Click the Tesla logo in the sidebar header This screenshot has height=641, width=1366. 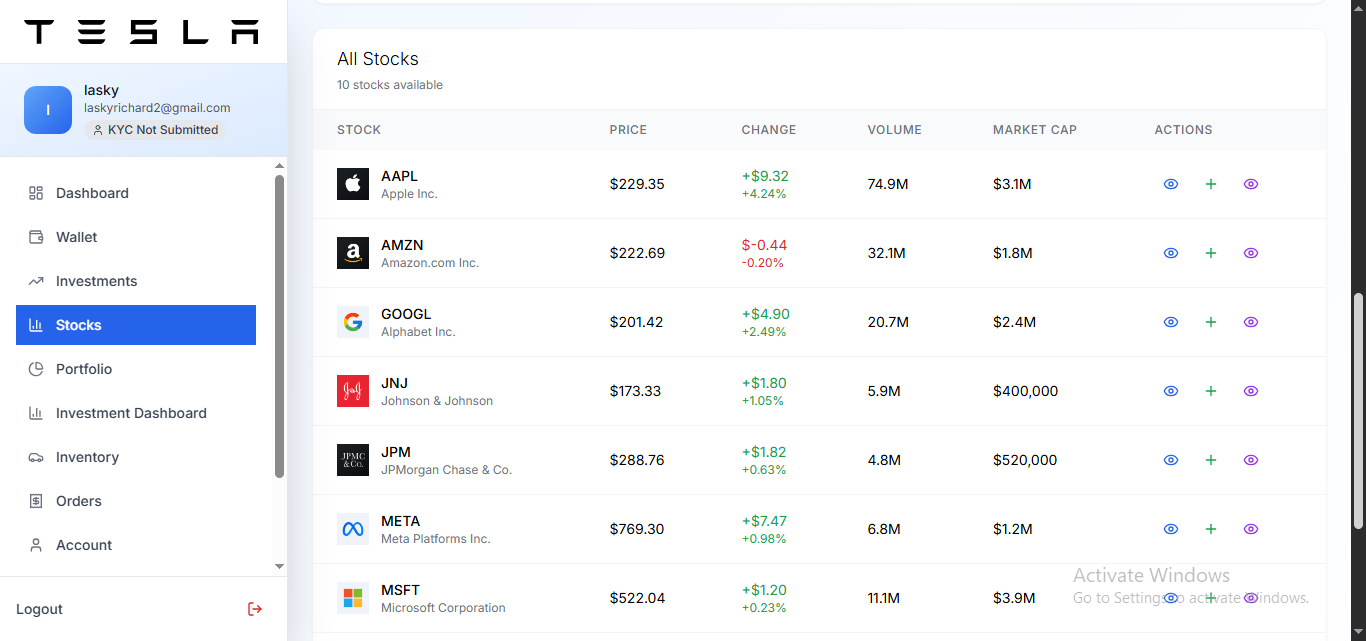142,32
